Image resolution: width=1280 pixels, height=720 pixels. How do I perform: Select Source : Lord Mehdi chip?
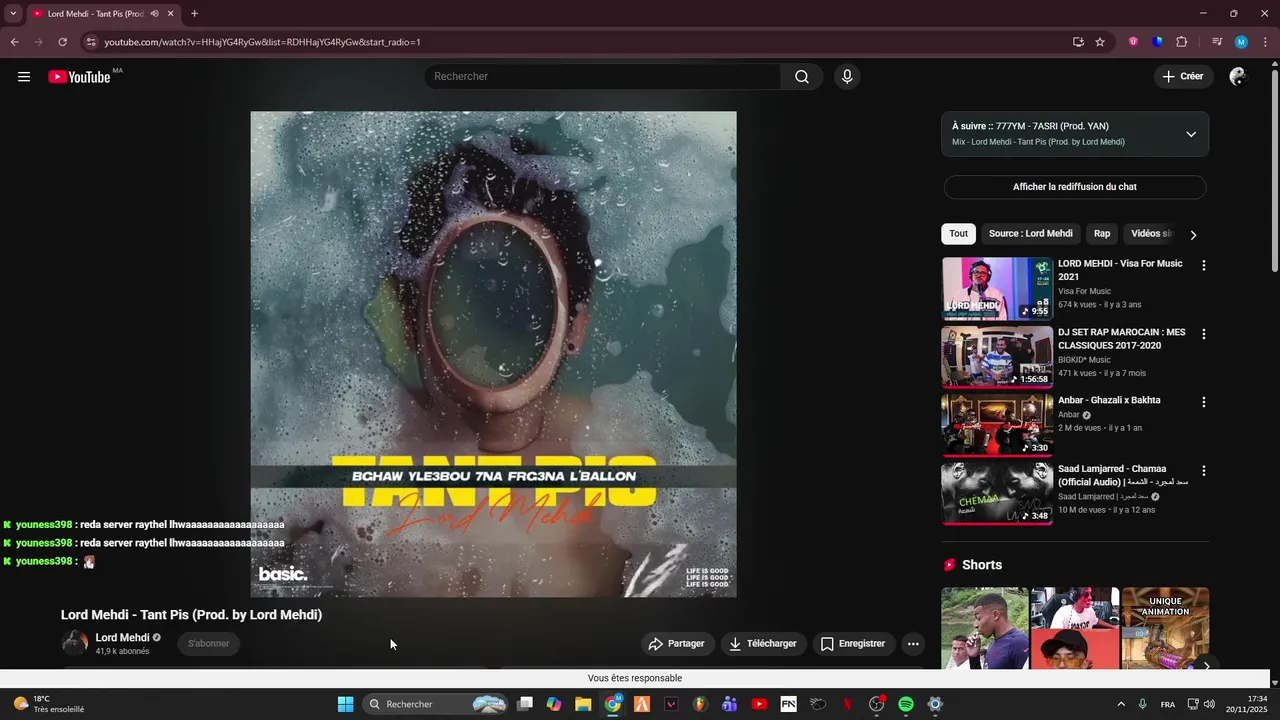tap(1030, 234)
